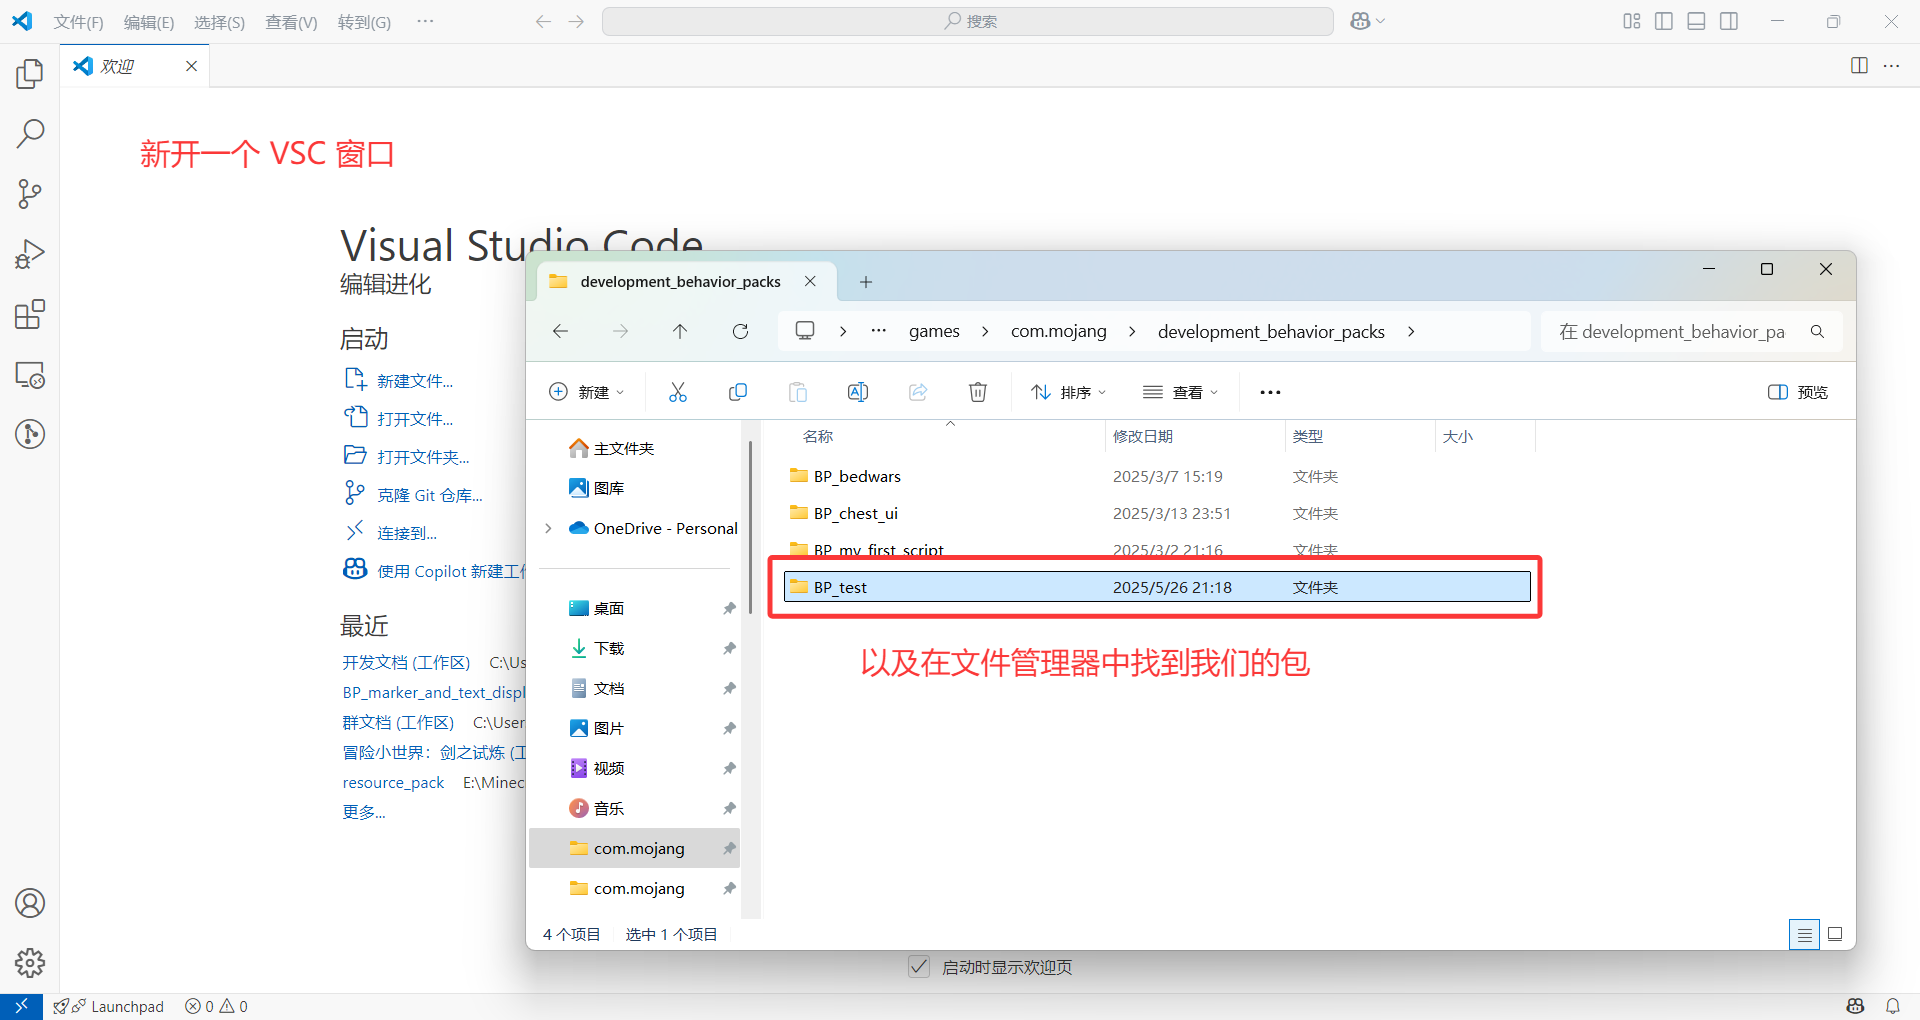This screenshot has width=1920, height=1020.
Task: Expand chevron after games in address bar
Action: (985, 331)
